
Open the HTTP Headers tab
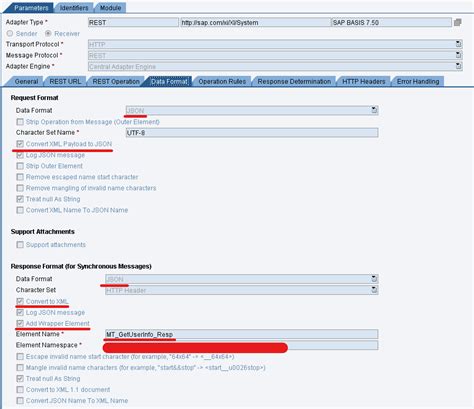363,81
